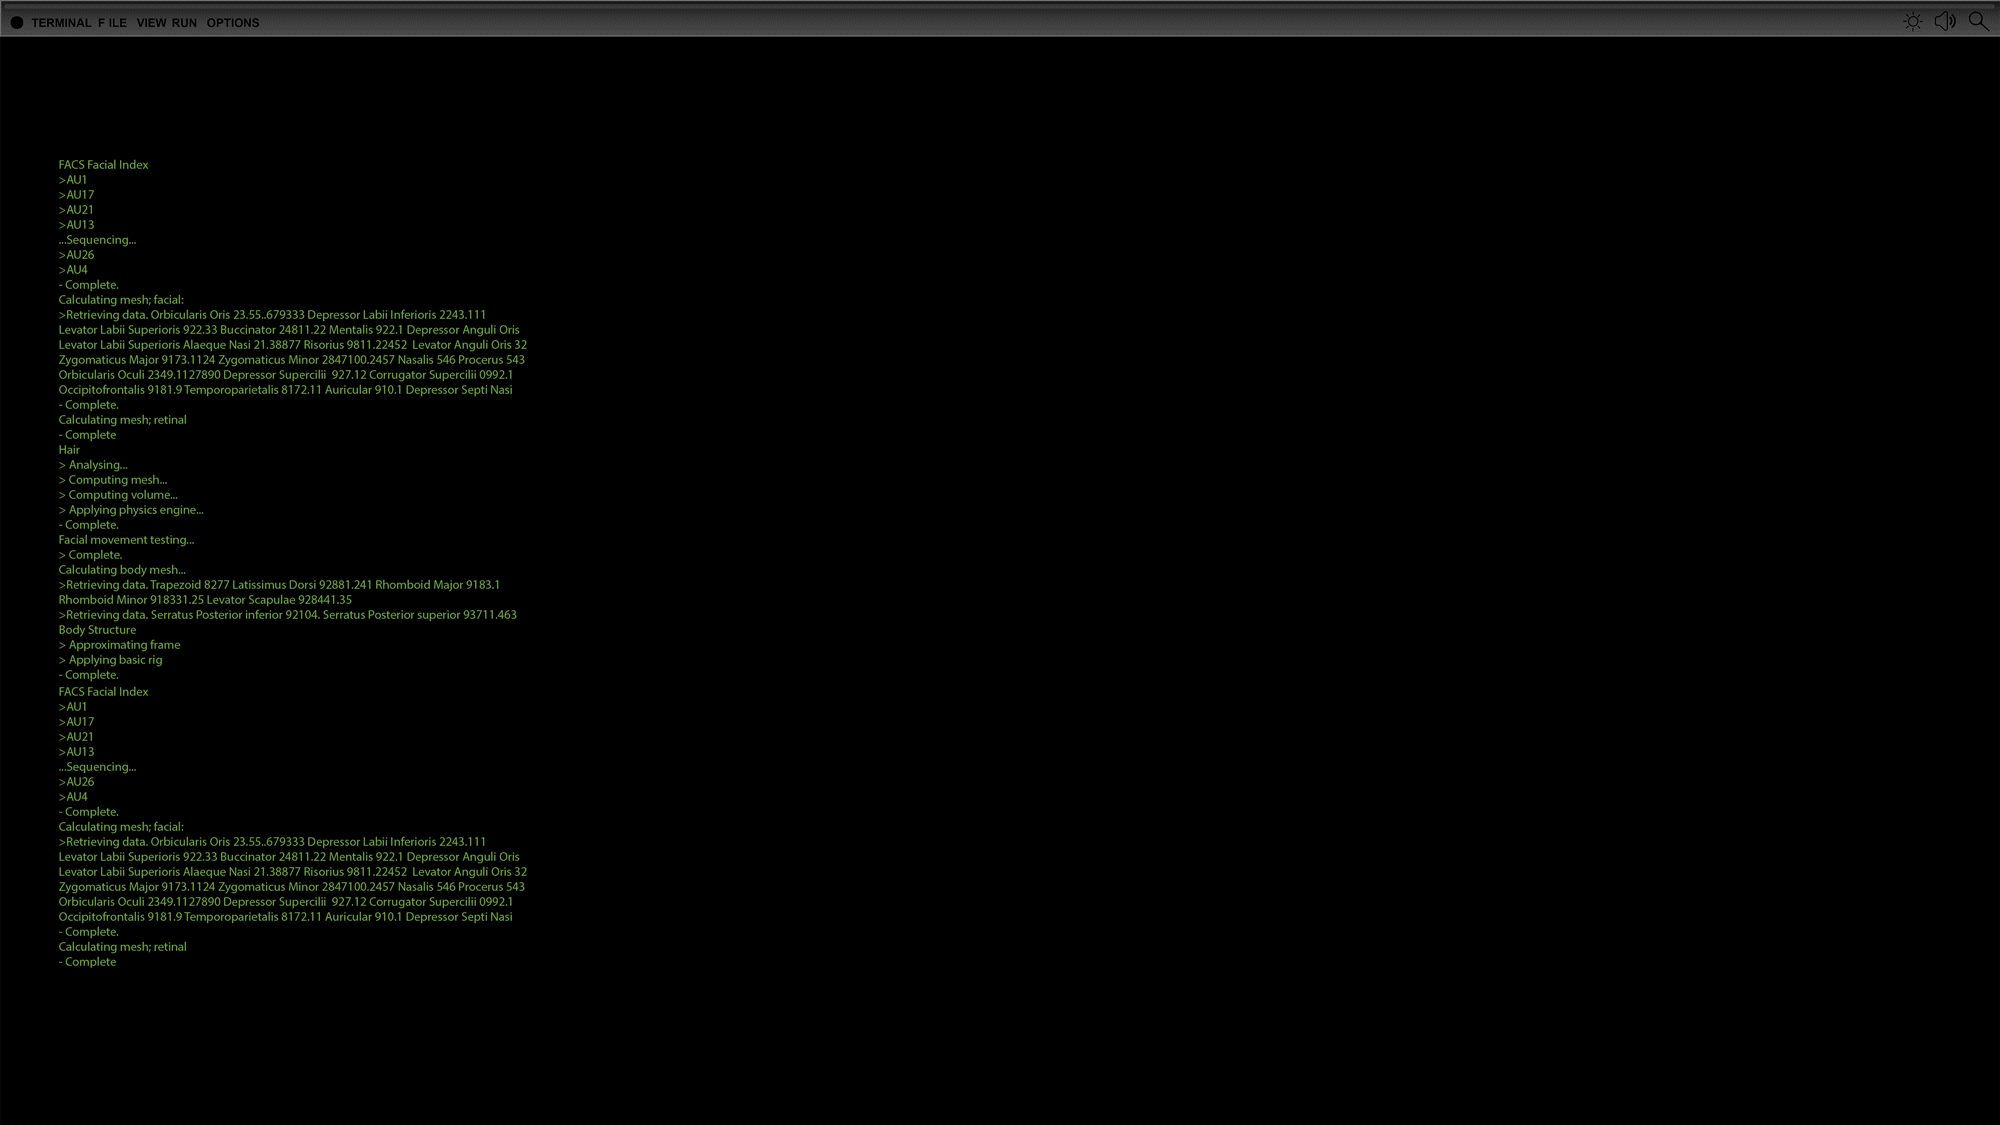This screenshot has width=2000, height=1125.
Task: Click the 'Hair' output line
Action: (69, 450)
